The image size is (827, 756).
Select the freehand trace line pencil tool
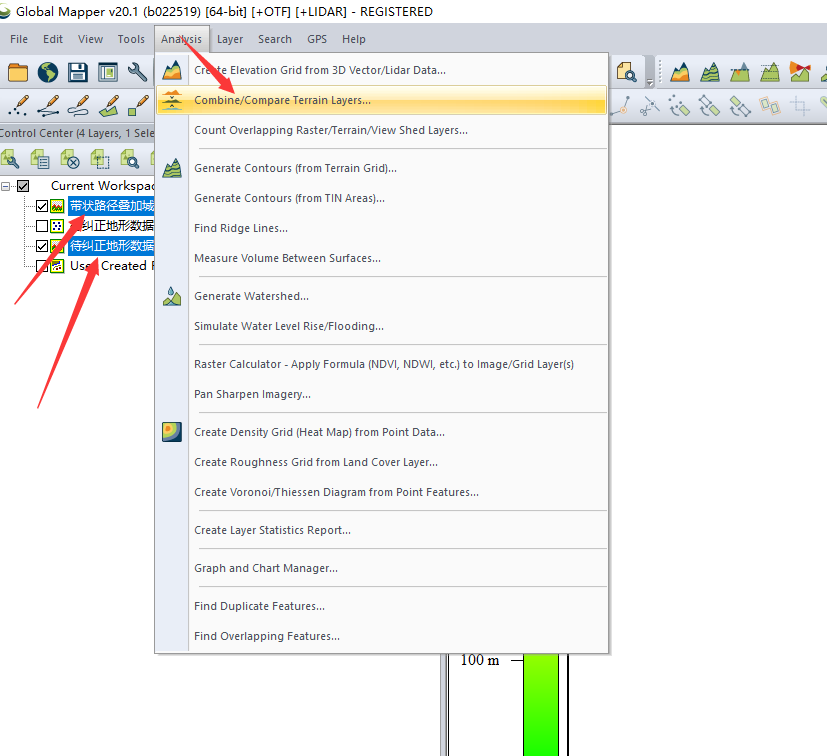[x=78, y=106]
